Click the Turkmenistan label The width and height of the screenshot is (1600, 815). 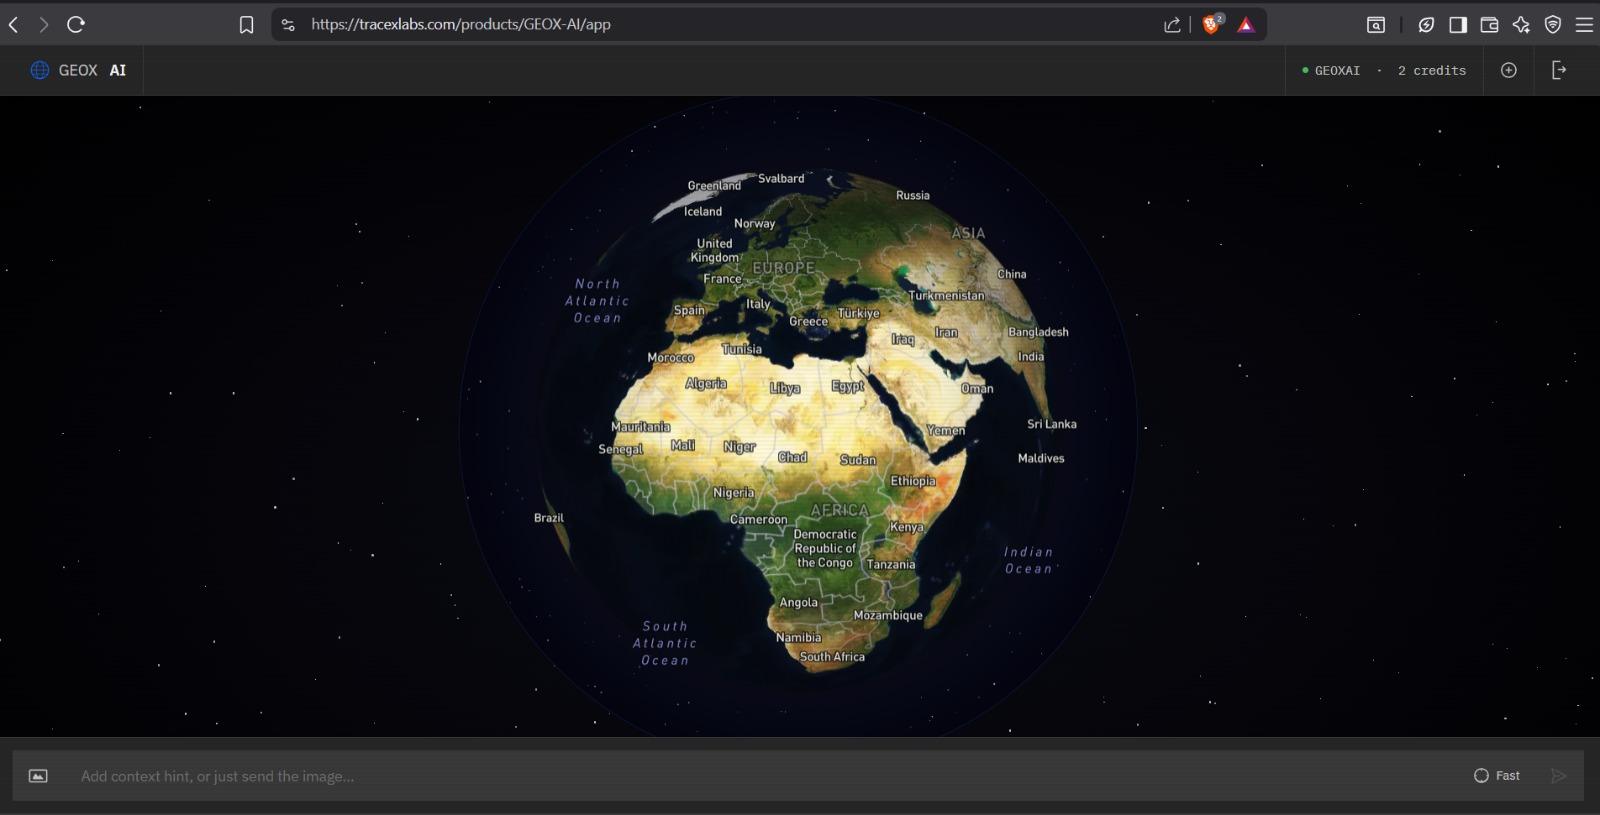(x=946, y=296)
